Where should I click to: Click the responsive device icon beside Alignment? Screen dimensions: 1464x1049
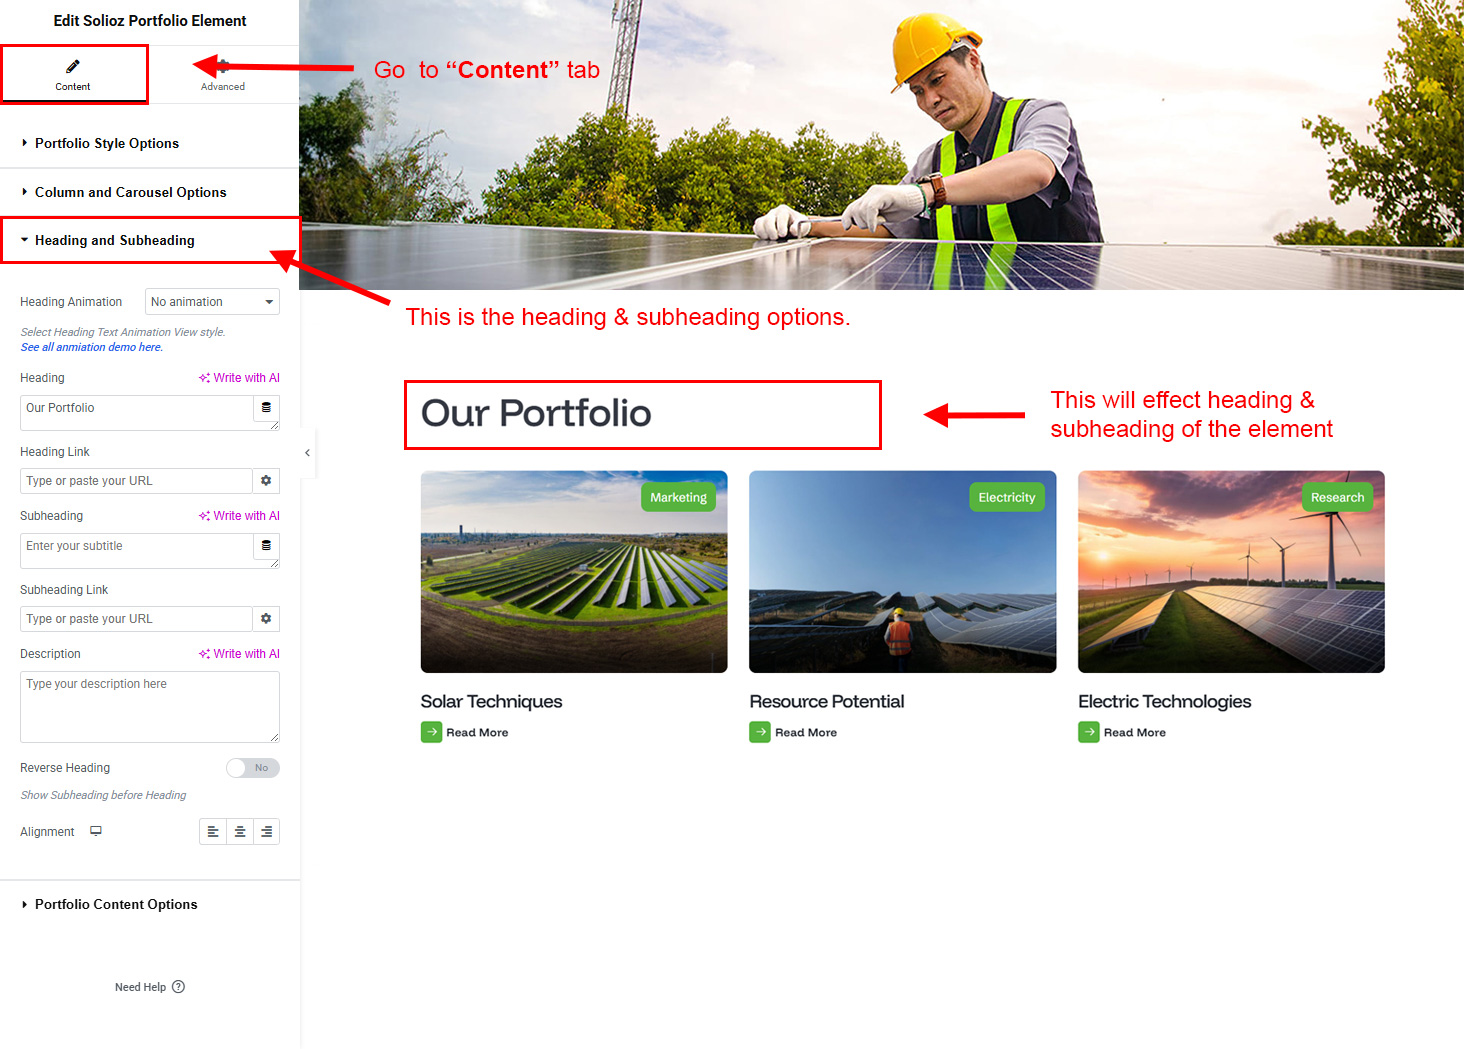pos(96,831)
